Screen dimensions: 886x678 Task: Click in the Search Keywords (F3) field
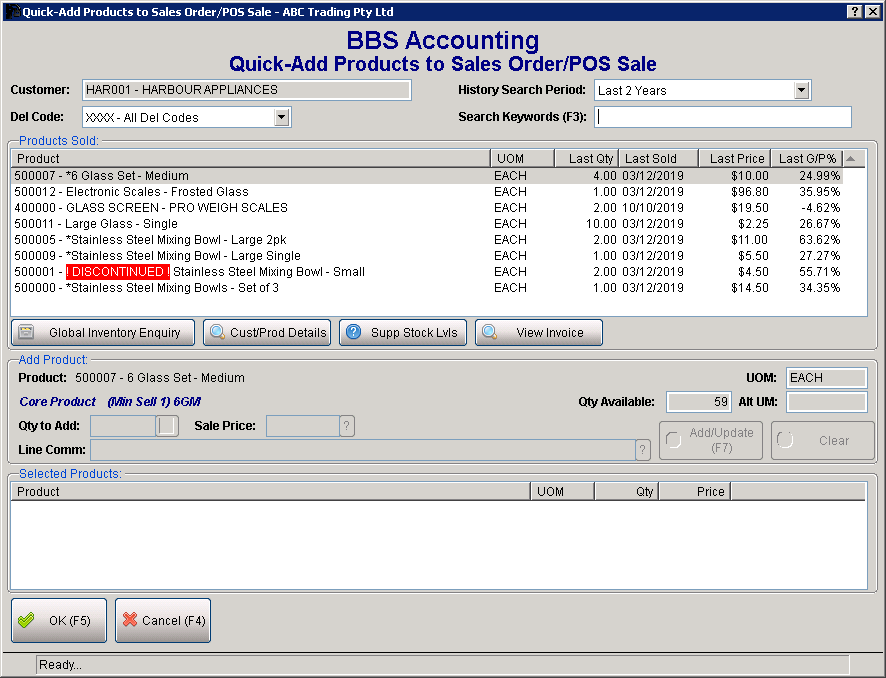723,117
